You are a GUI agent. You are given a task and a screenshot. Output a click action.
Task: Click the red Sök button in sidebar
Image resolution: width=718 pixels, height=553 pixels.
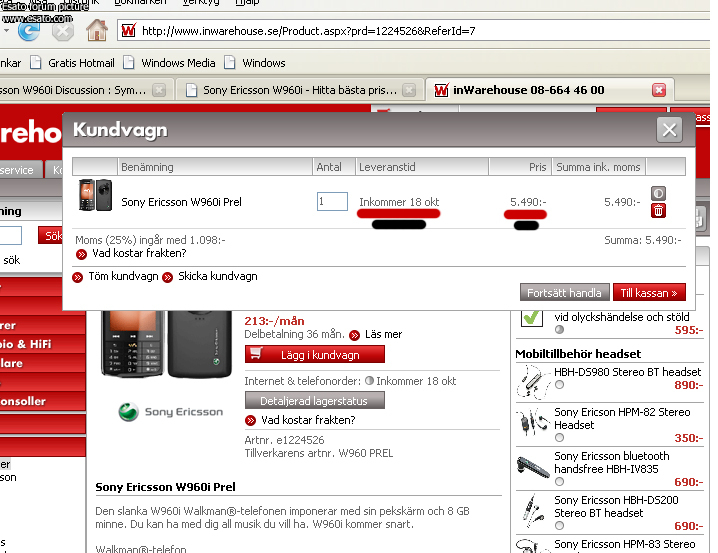pyautogui.click(x=50, y=236)
